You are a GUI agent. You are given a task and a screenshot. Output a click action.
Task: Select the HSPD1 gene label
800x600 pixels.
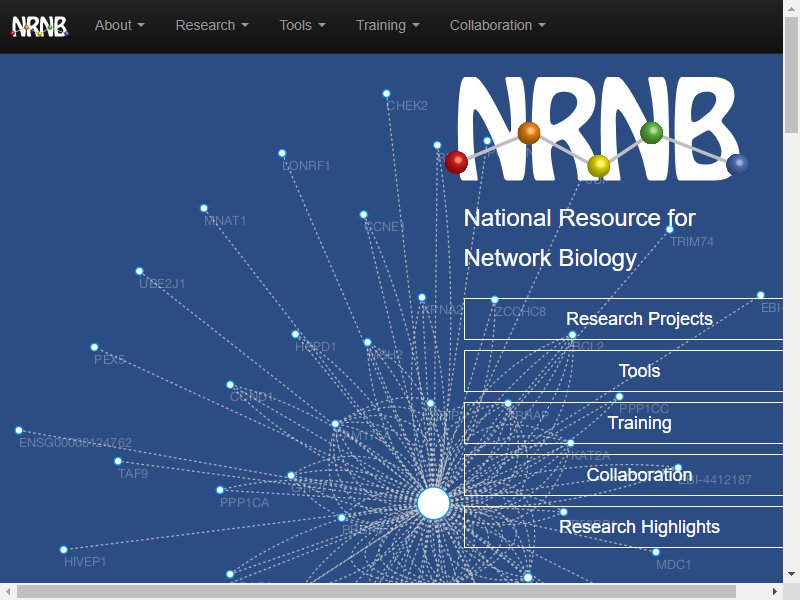(x=316, y=347)
